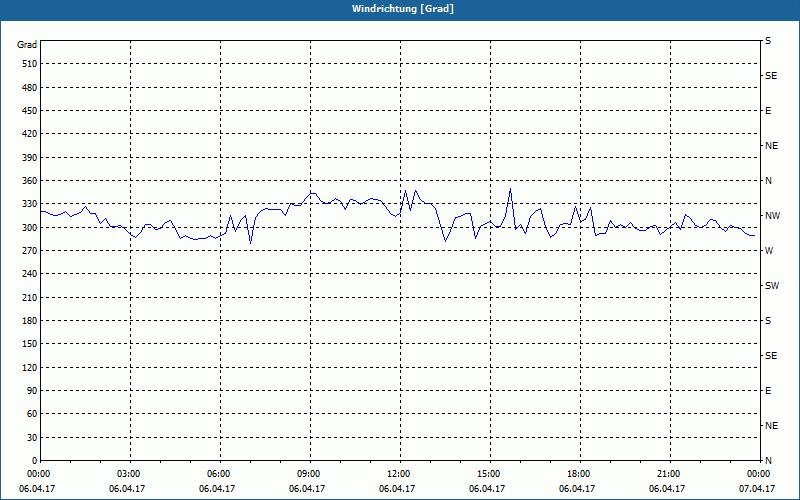
Task: Click the 300 y-axis value
Action: [30, 227]
